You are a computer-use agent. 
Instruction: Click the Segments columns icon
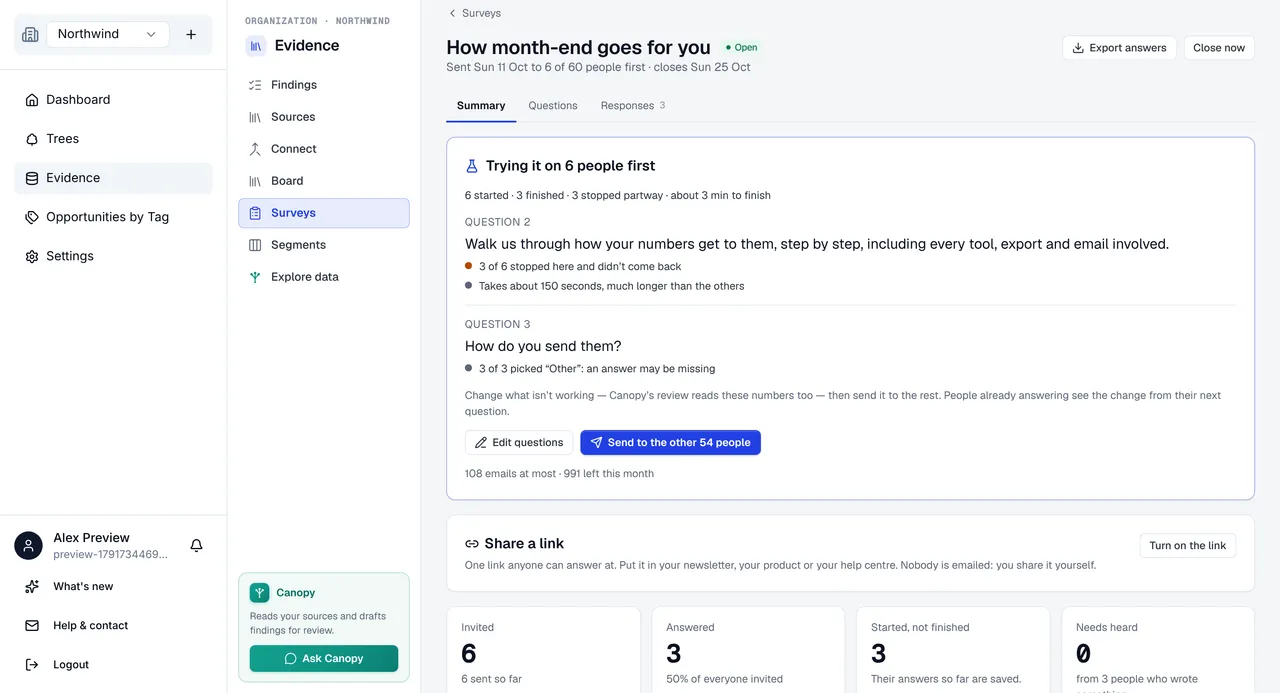click(x=255, y=245)
